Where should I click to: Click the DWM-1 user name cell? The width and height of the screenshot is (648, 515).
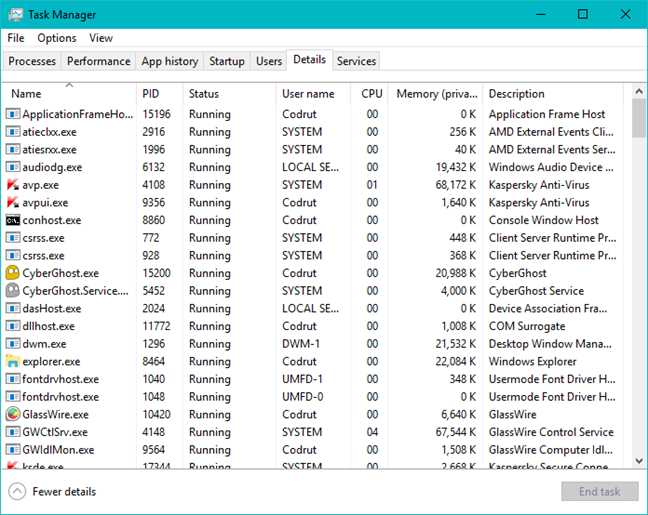click(x=301, y=344)
